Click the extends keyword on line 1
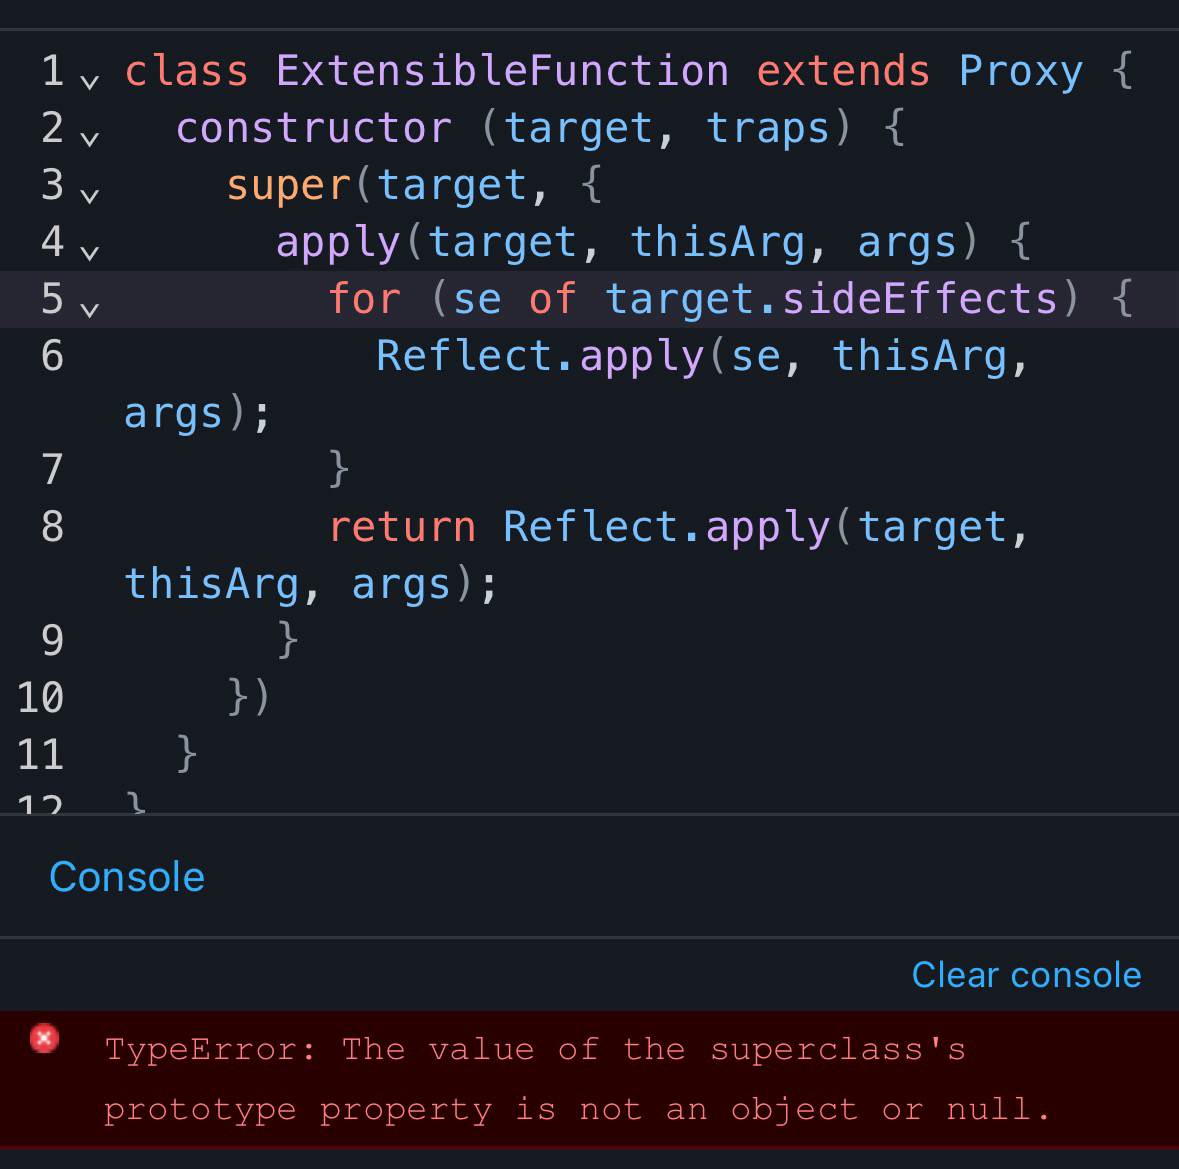The image size is (1179, 1169). 843,72
